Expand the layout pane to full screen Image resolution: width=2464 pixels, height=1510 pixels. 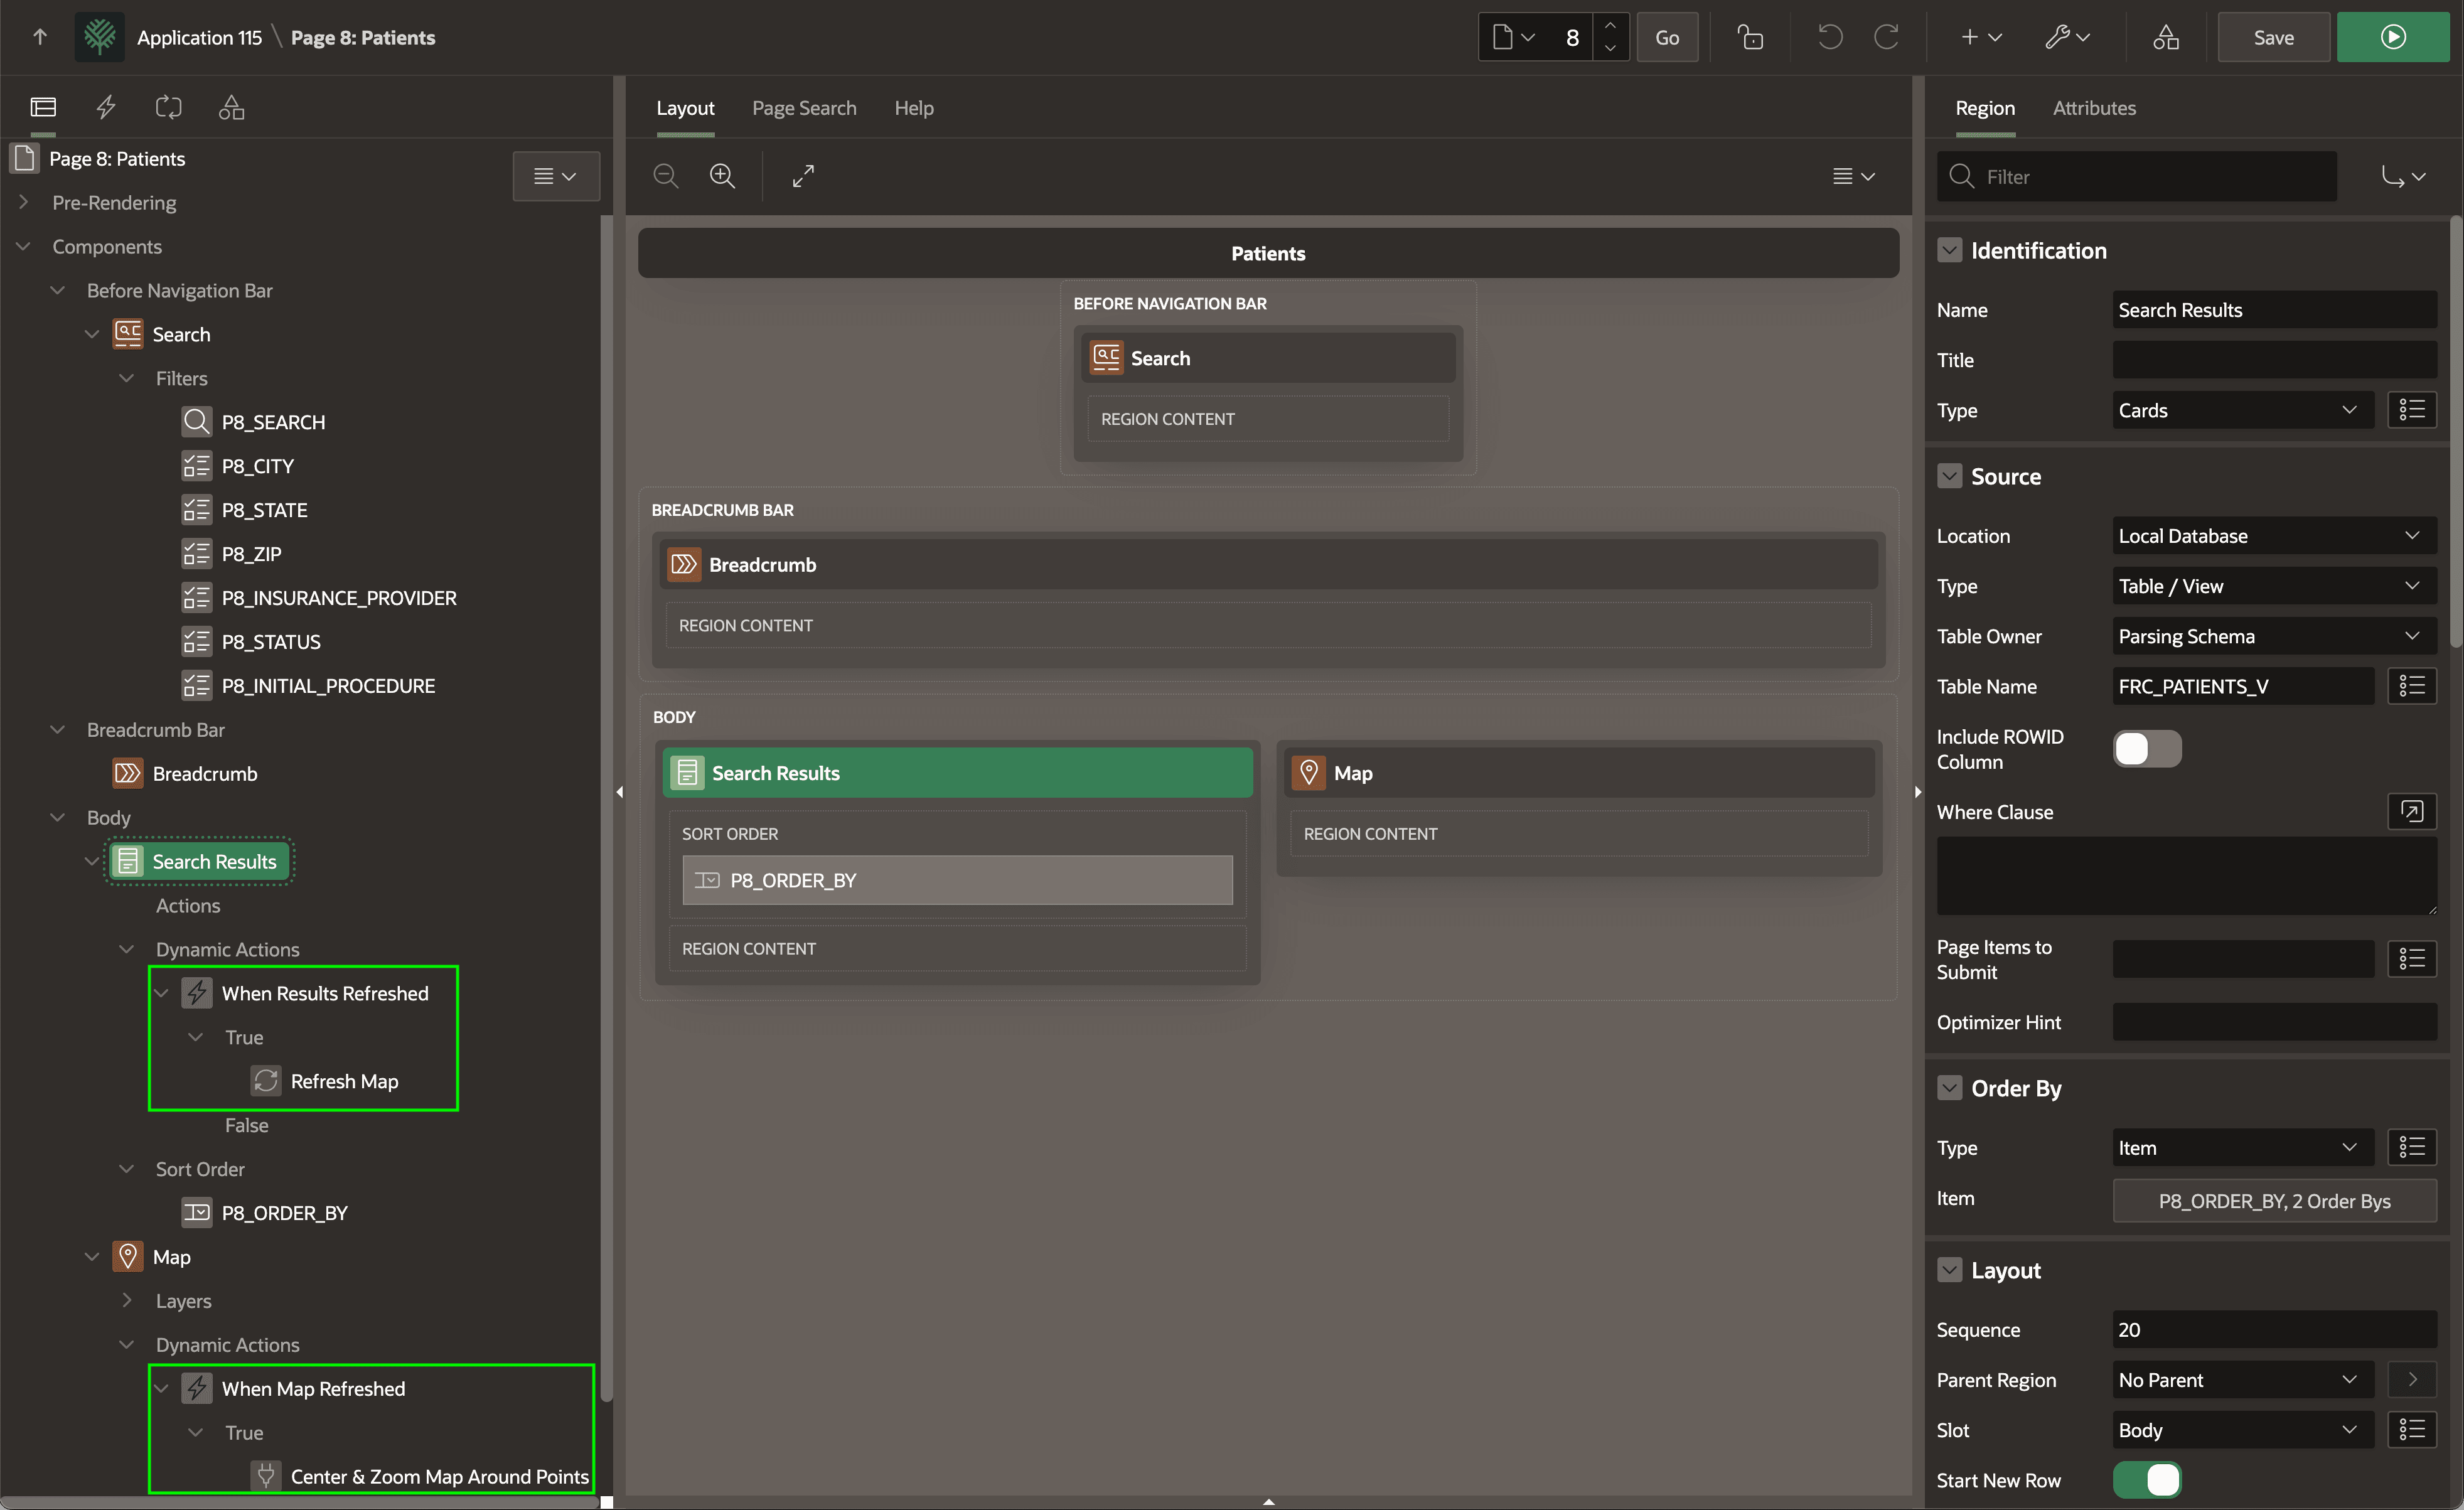click(x=803, y=176)
